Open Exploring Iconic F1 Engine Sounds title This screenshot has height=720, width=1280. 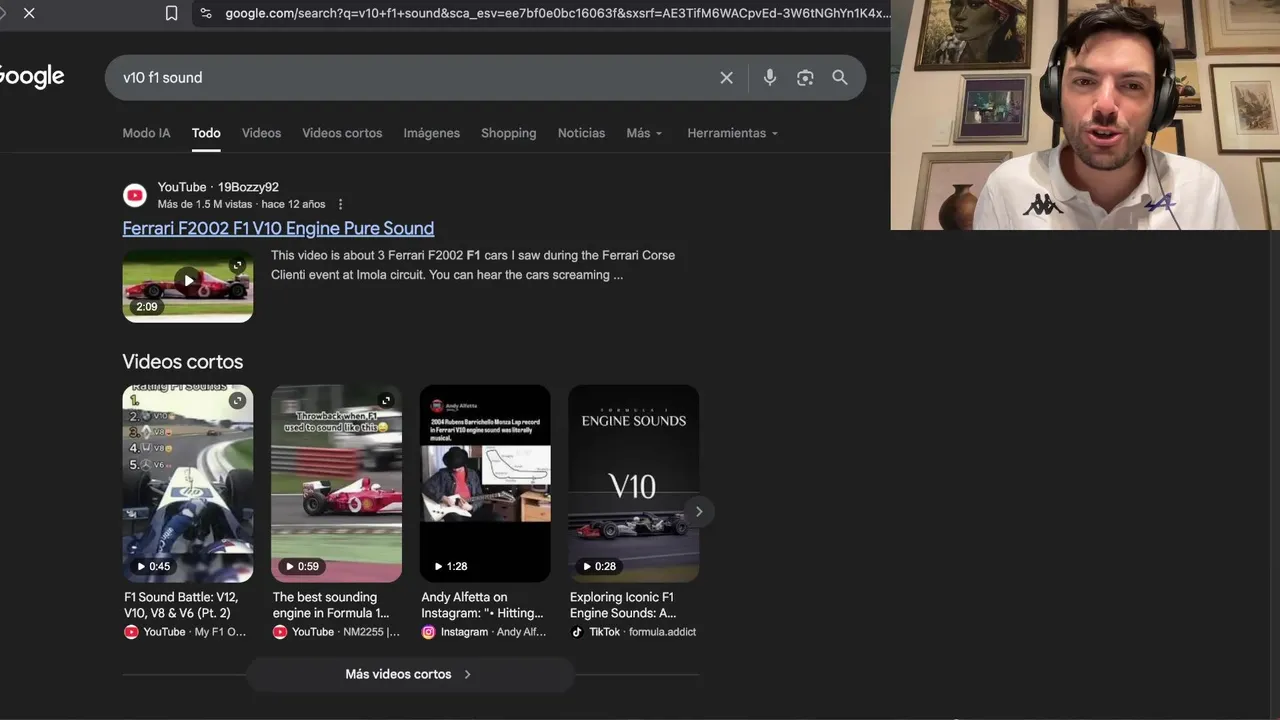click(623, 605)
